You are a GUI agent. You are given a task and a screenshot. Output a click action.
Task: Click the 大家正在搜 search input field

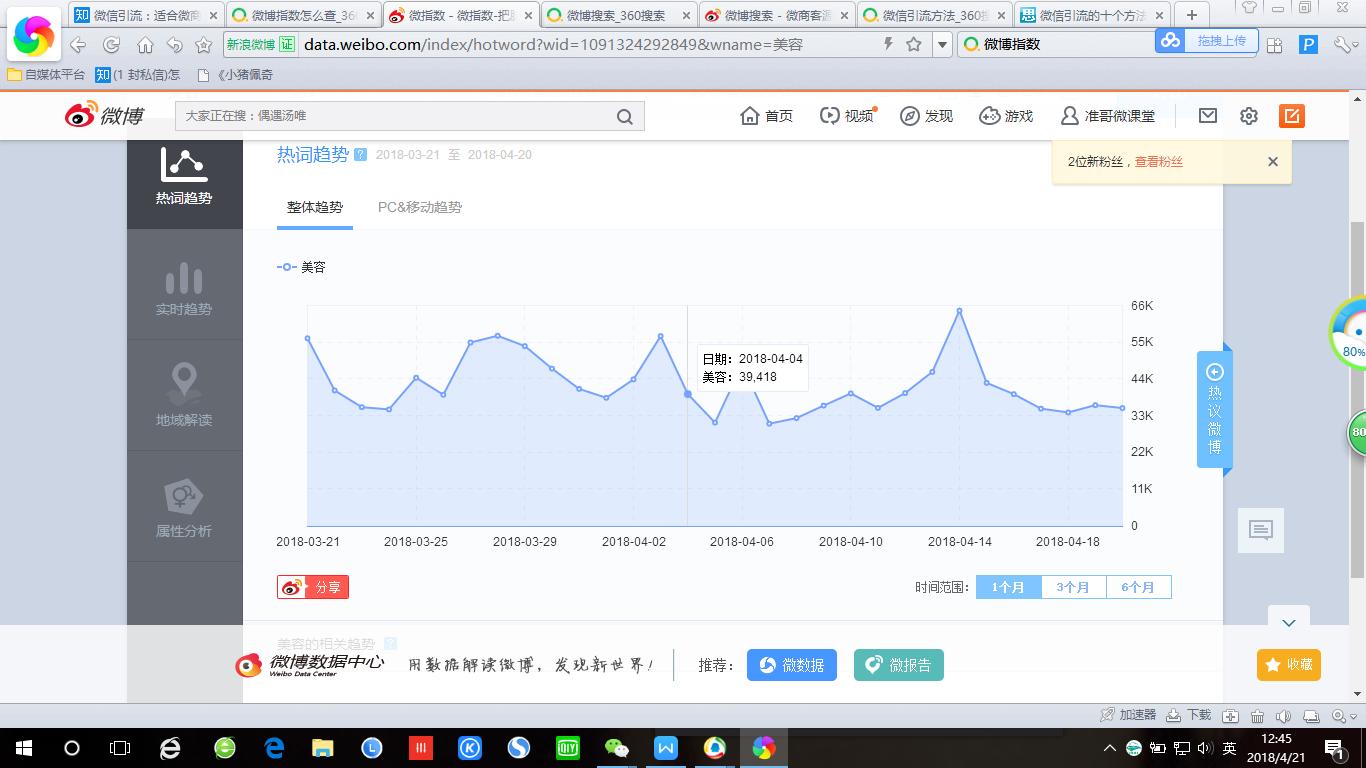[400, 116]
